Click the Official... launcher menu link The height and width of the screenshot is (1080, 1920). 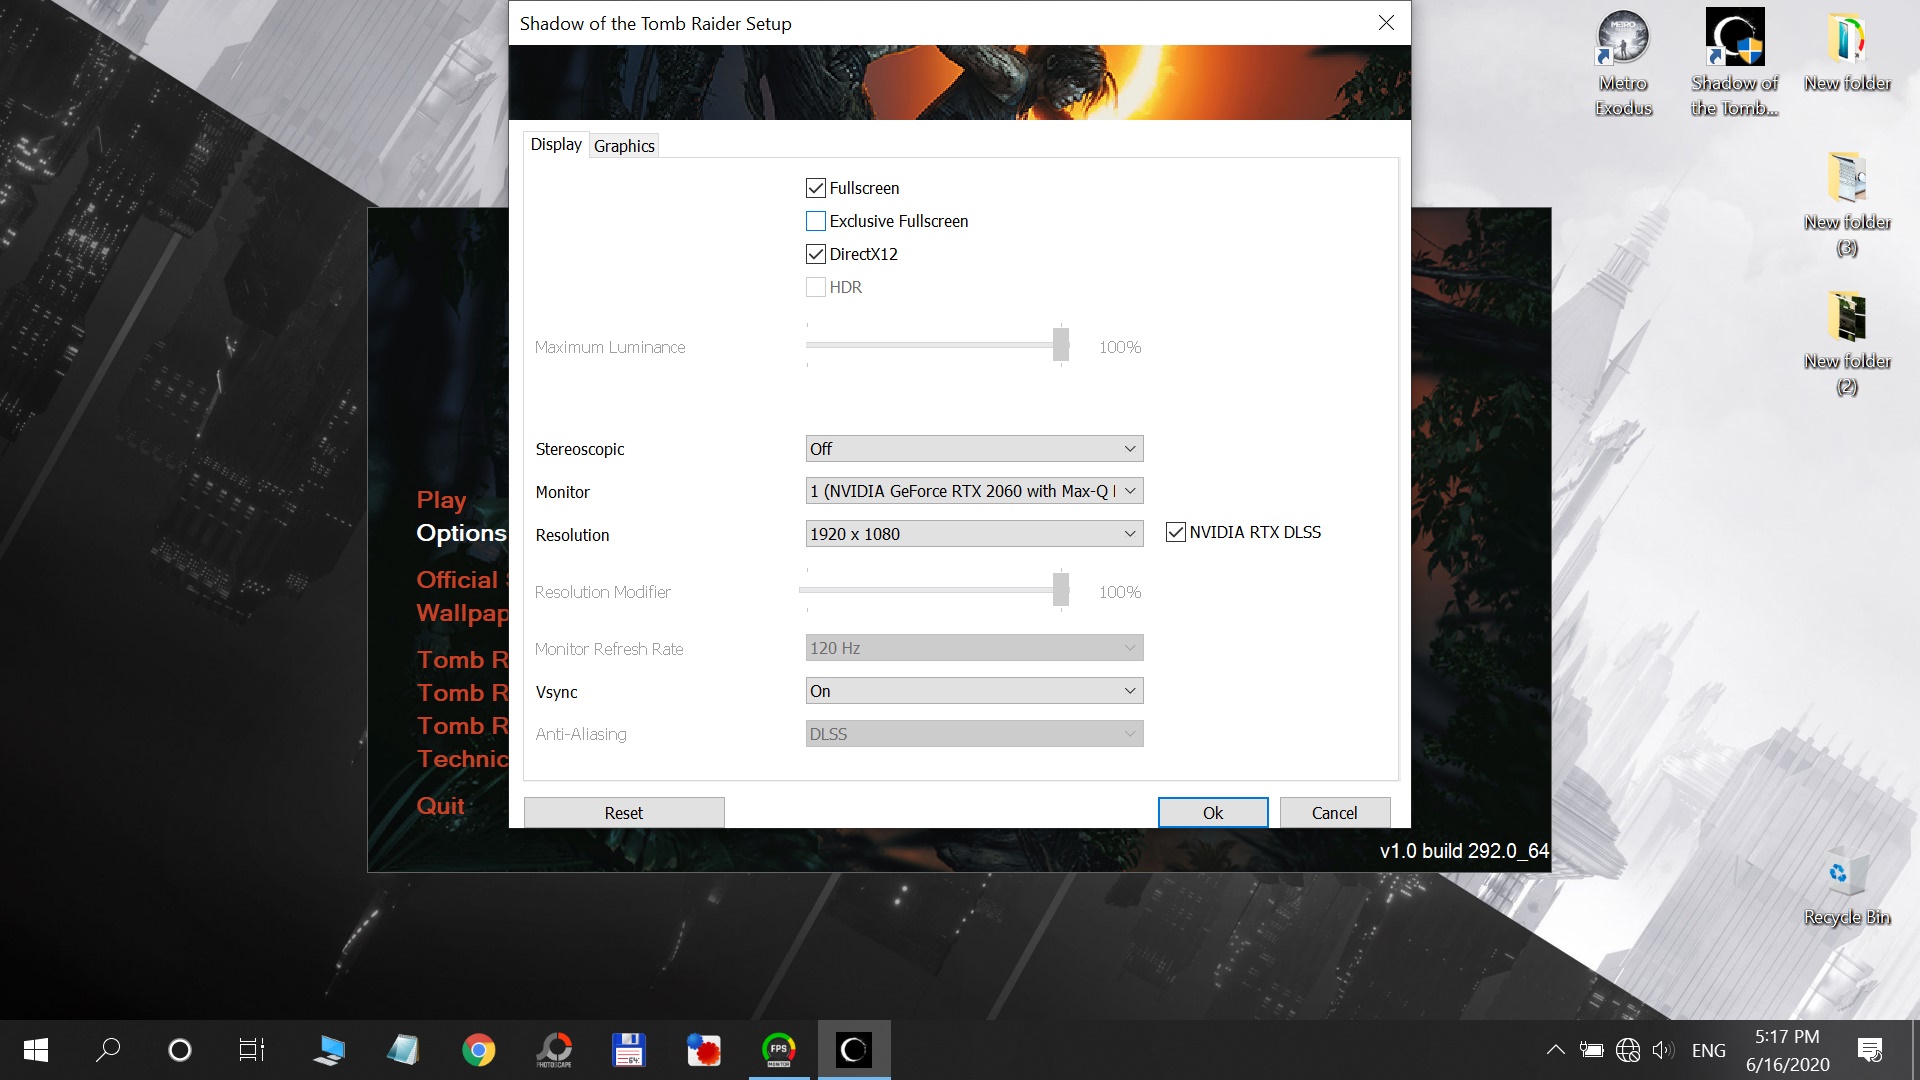pos(463,580)
